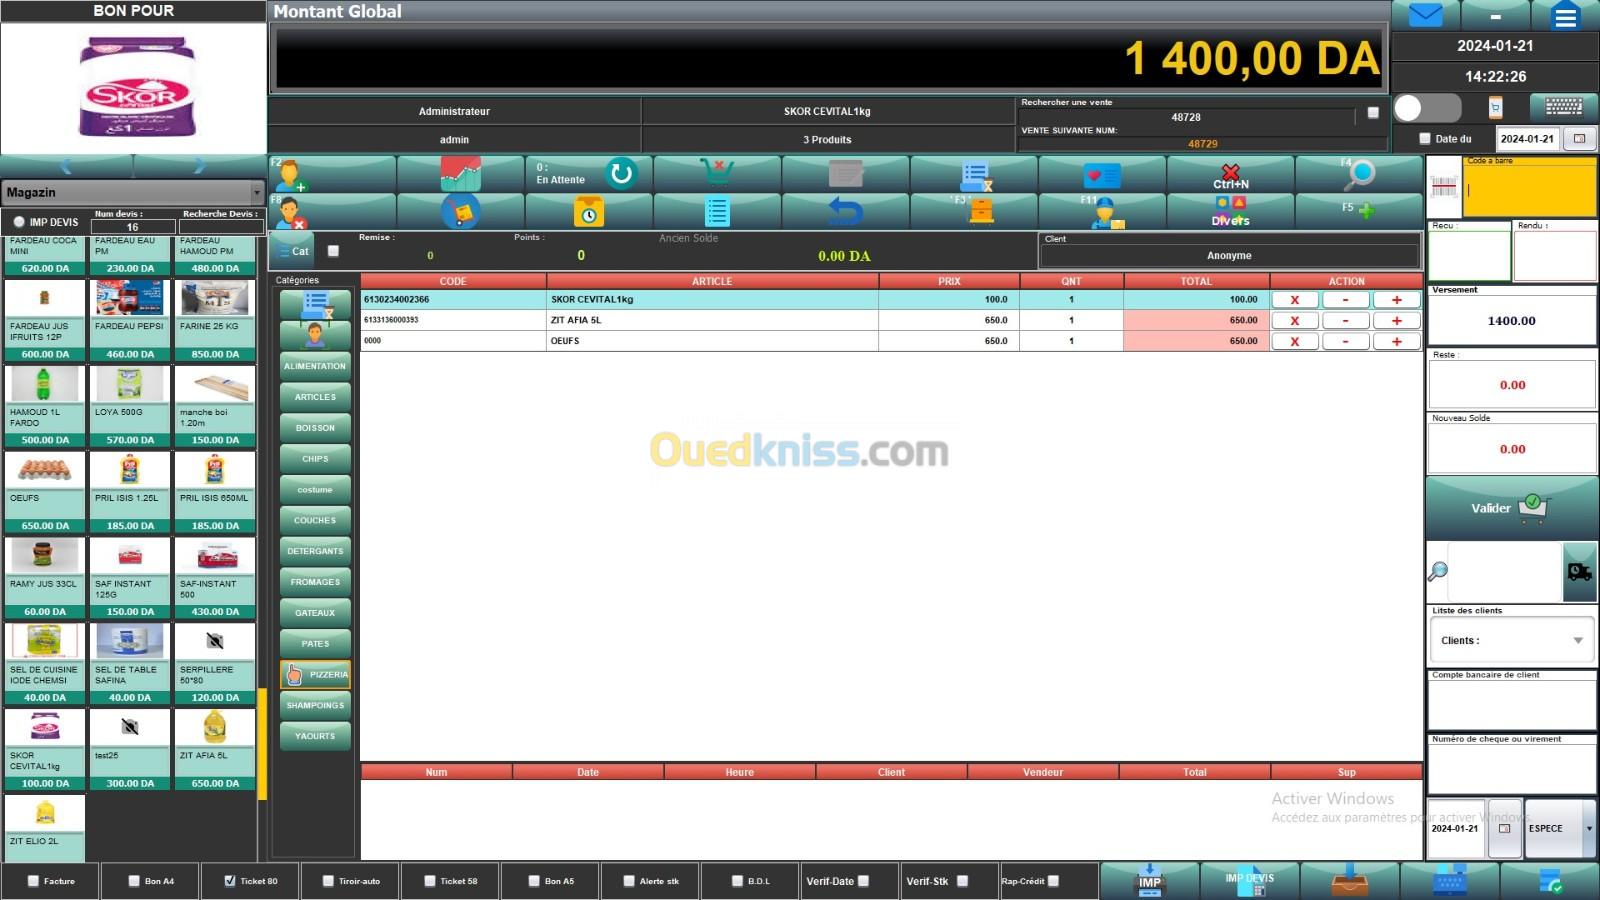This screenshot has width=1600, height=900.
Task: Show the next products page arrow
Action: [x=198, y=166]
